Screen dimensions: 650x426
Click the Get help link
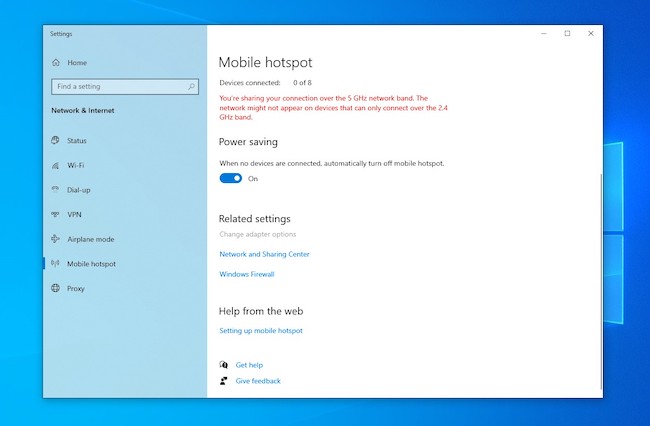249,365
